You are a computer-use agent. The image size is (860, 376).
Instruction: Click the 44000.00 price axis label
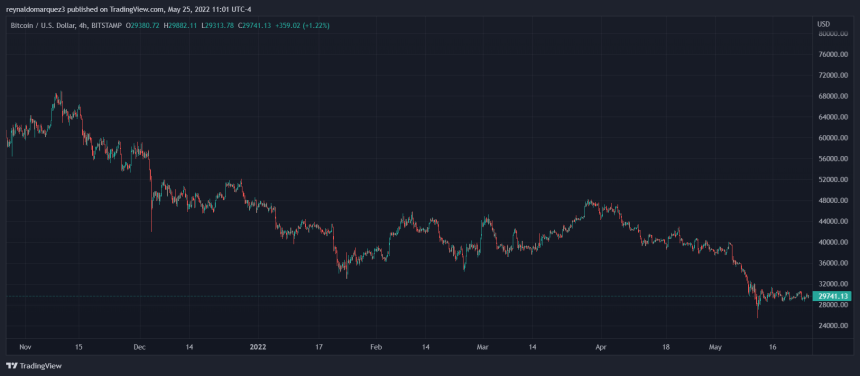click(834, 221)
